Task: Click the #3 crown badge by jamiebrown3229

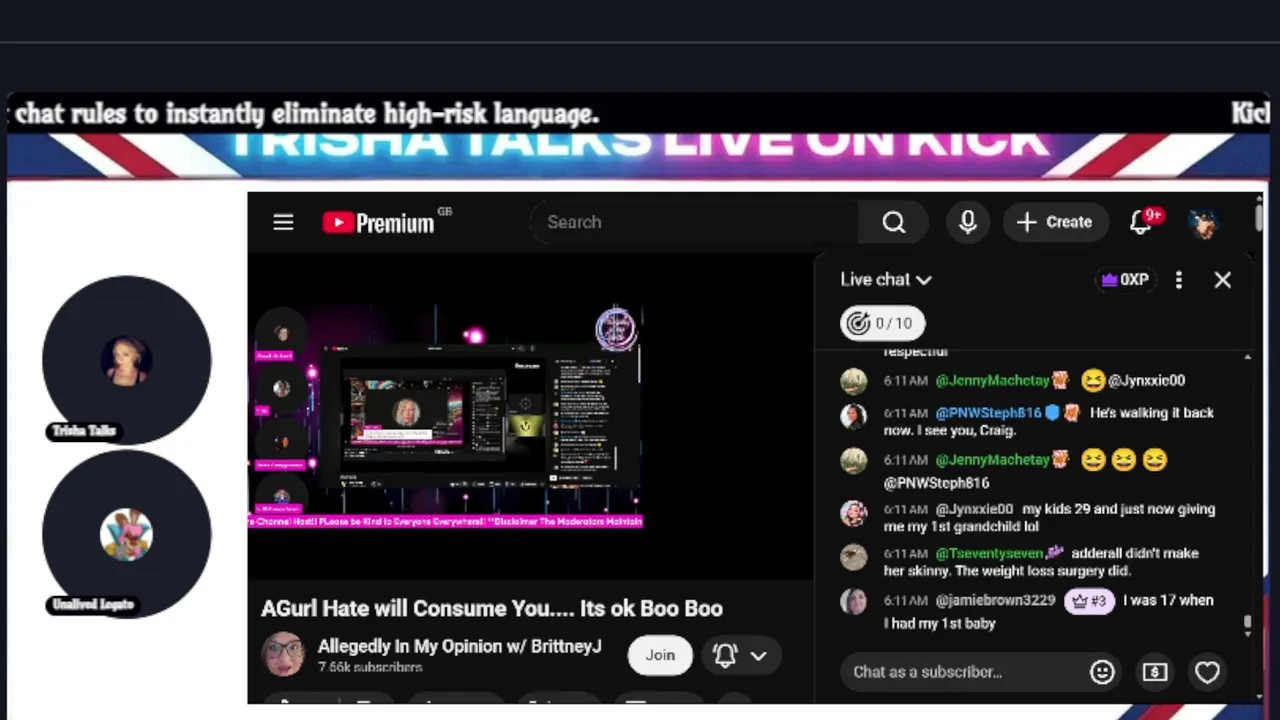Action: (1089, 601)
